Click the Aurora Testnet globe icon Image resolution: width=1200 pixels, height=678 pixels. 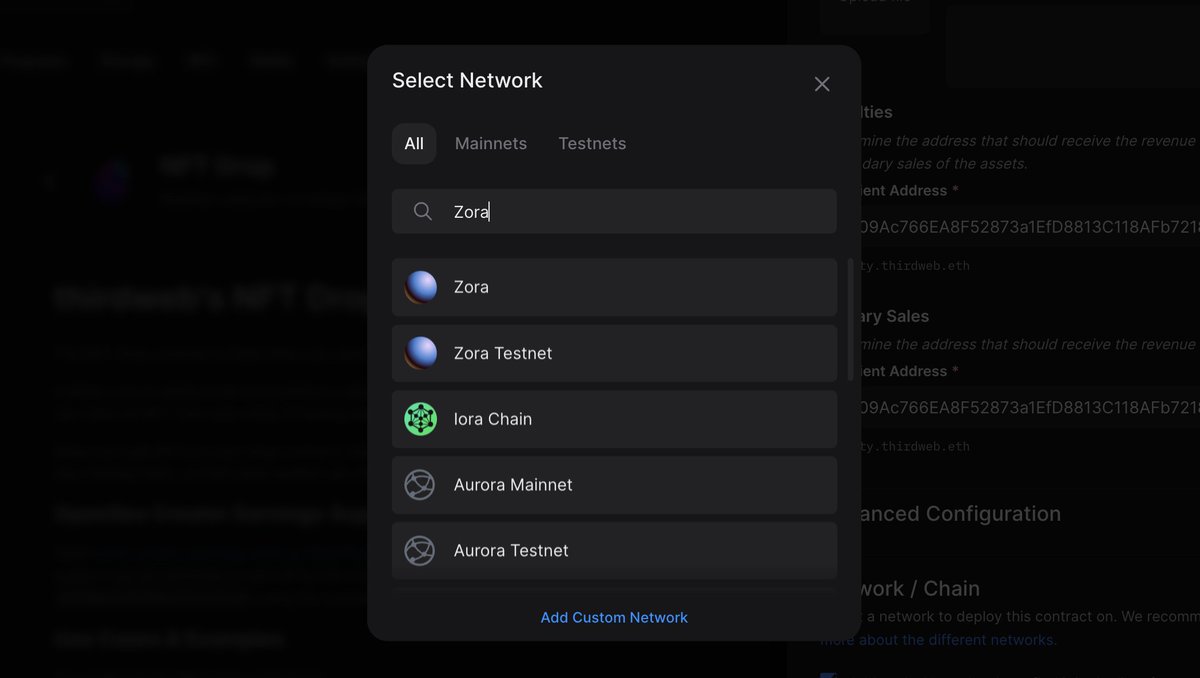[x=420, y=551]
